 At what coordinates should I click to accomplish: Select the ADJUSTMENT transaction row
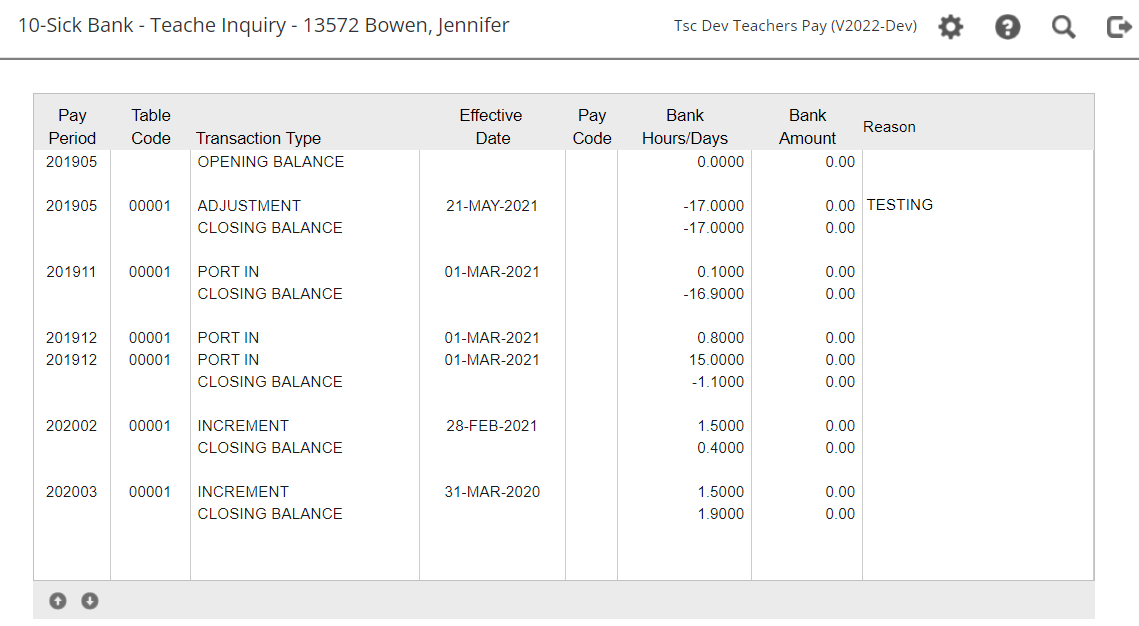click(x=249, y=206)
